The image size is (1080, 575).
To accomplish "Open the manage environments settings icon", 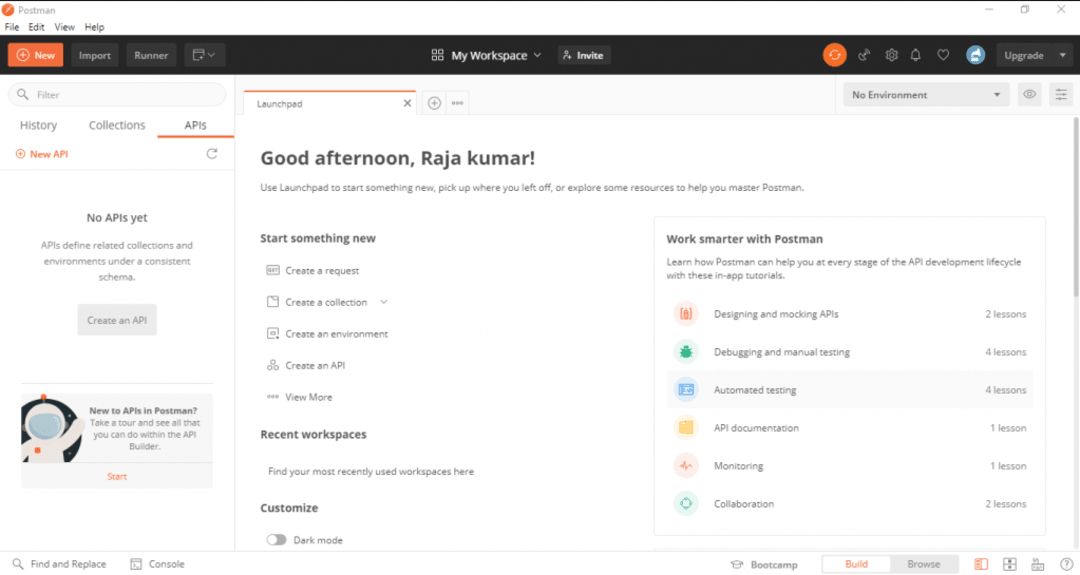I will [x=1060, y=95].
